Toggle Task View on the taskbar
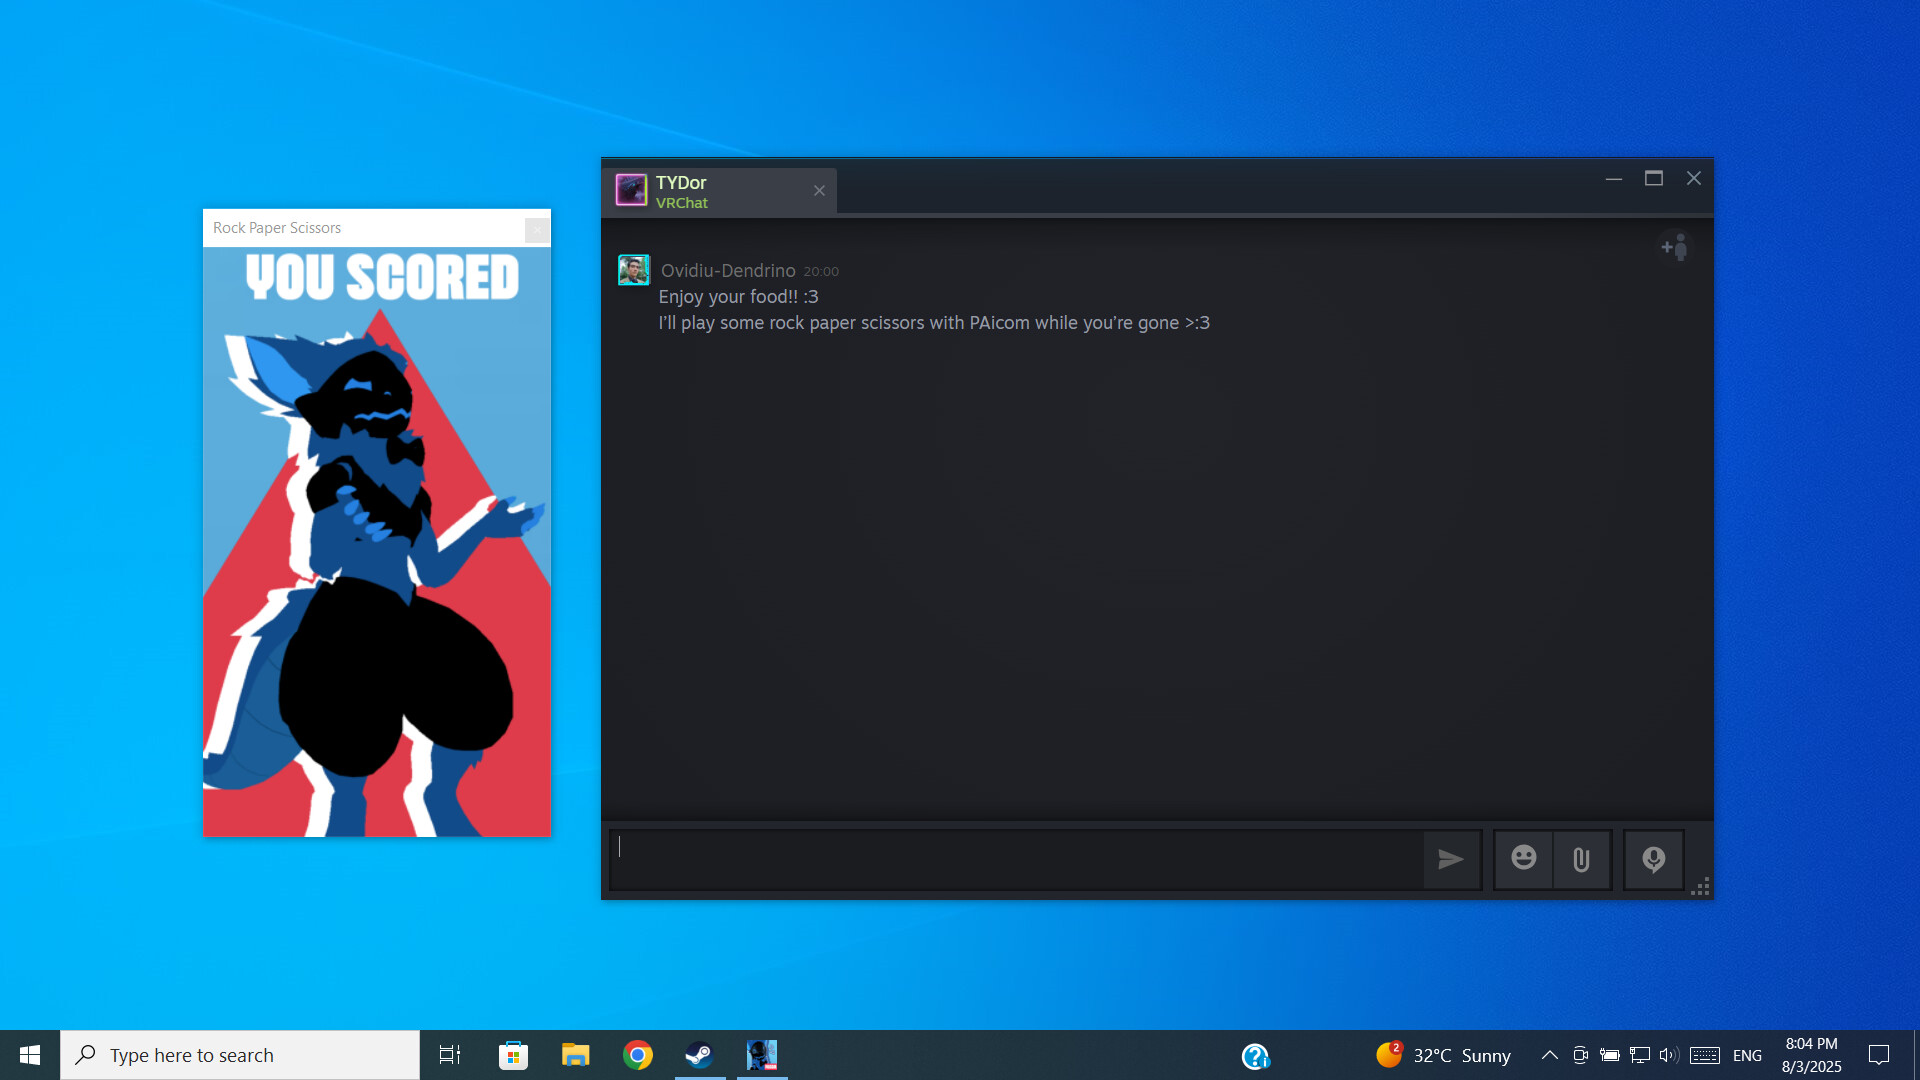The height and width of the screenshot is (1080, 1920). click(x=450, y=1054)
